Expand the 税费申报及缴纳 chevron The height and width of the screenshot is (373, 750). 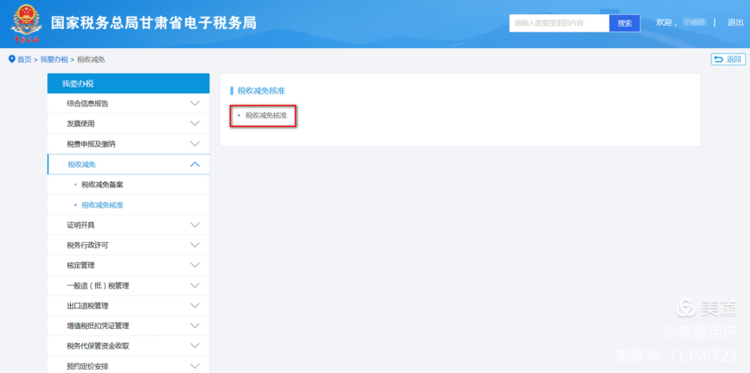pos(195,144)
